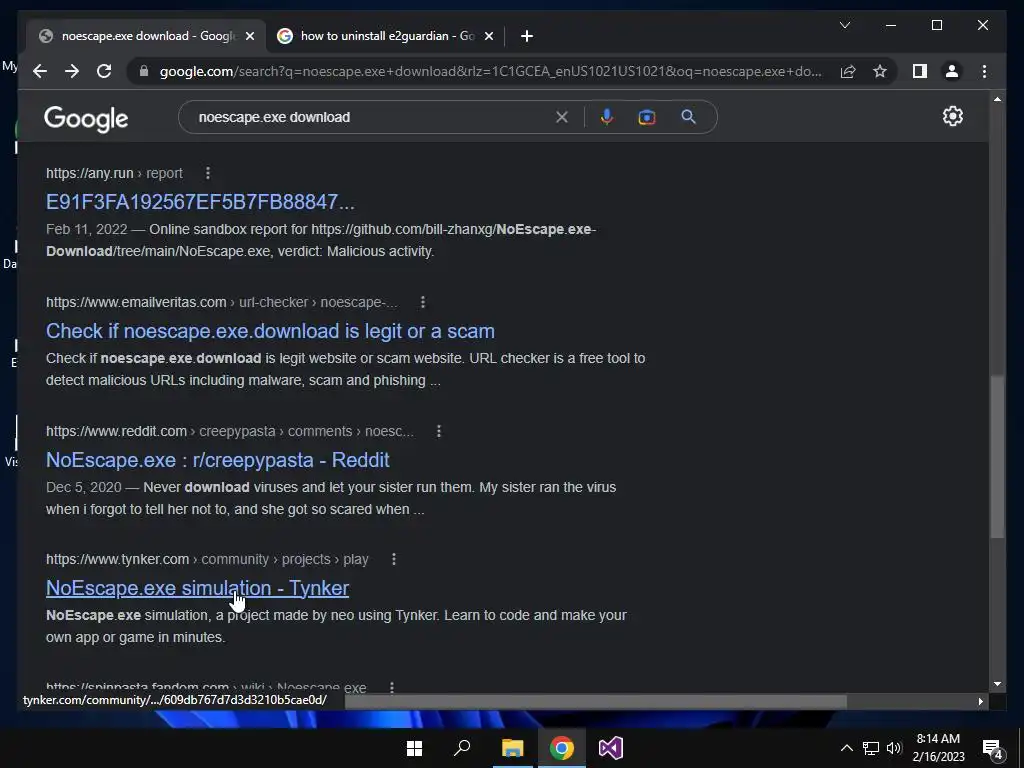Open more options for any.run result
Screen dimensions: 1024x768
208,173
